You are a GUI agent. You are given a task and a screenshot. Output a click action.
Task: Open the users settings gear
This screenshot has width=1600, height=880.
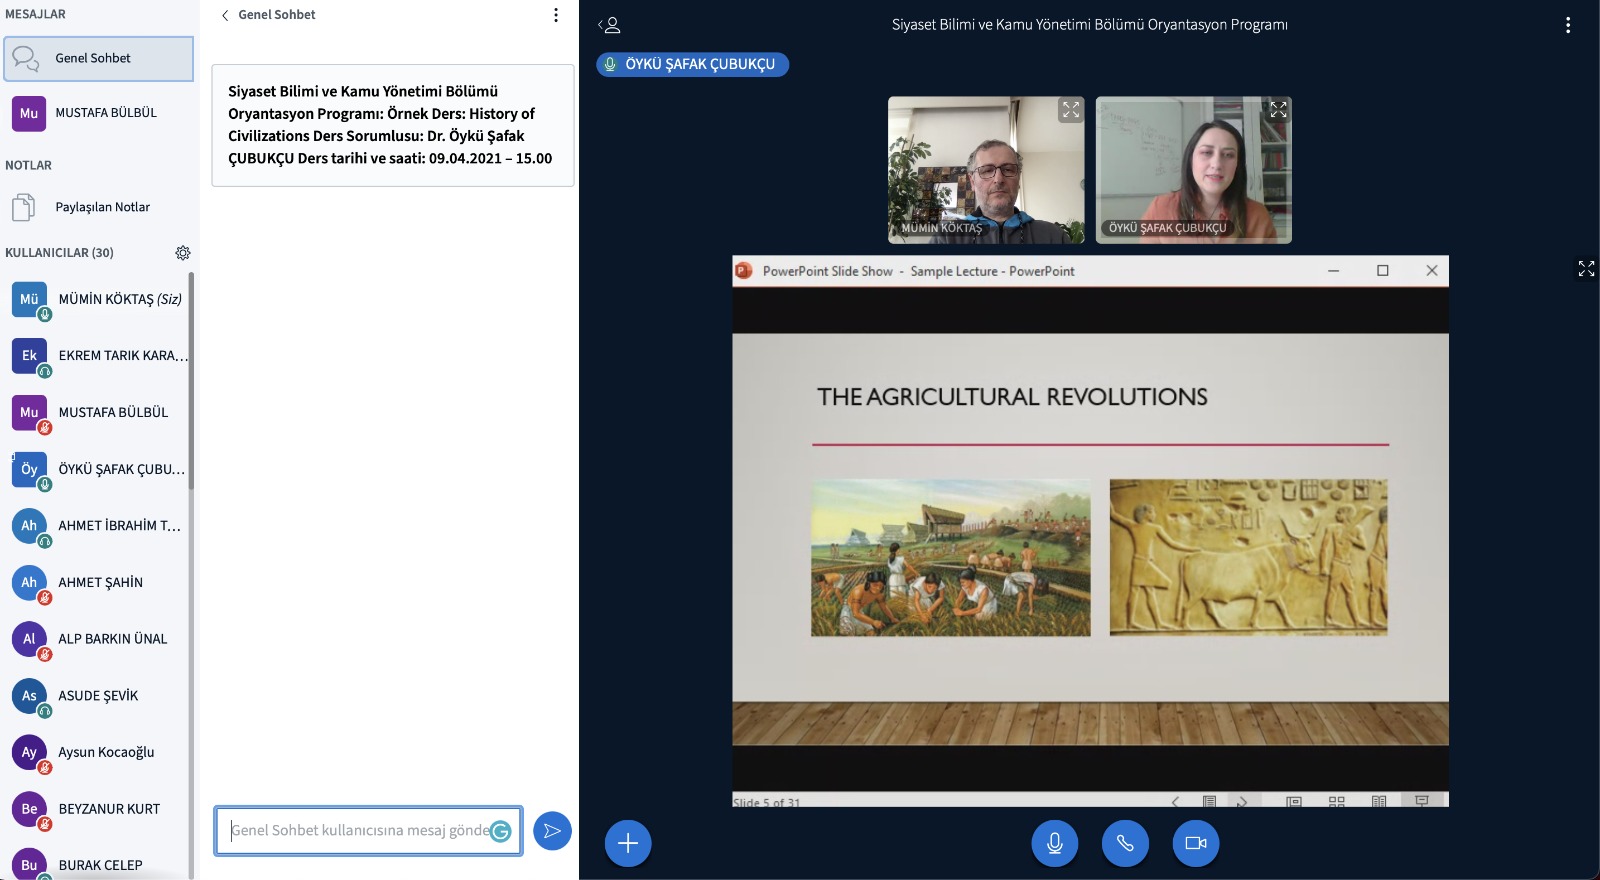pos(183,253)
